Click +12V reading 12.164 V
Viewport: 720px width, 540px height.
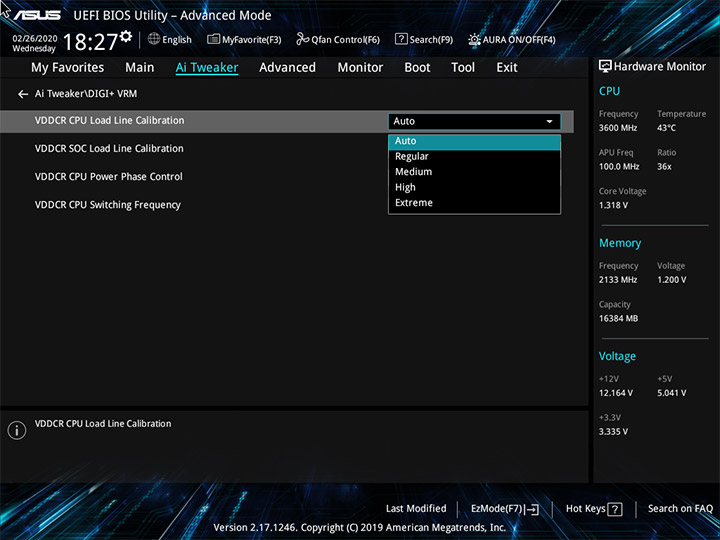pyautogui.click(x=616, y=393)
